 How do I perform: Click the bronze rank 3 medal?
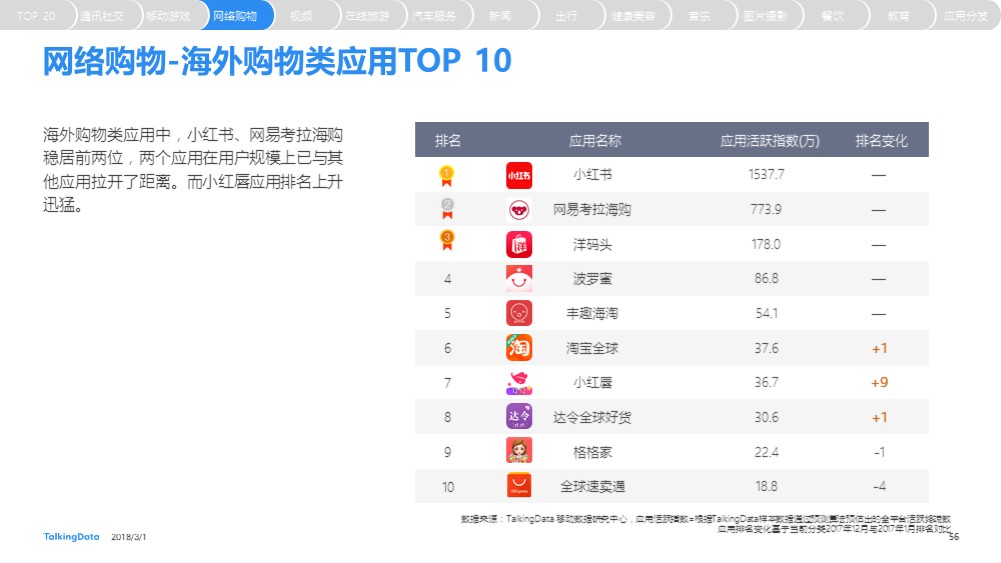[448, 241]
